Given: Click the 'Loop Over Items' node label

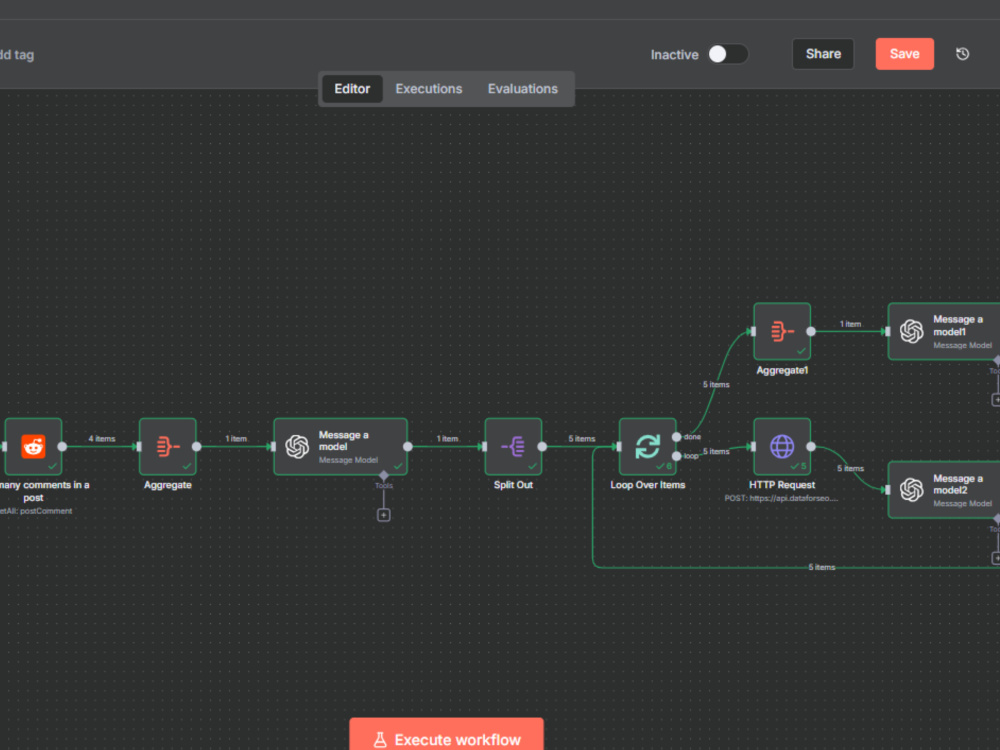Looking at the screenshot, I should coord(647,485).
